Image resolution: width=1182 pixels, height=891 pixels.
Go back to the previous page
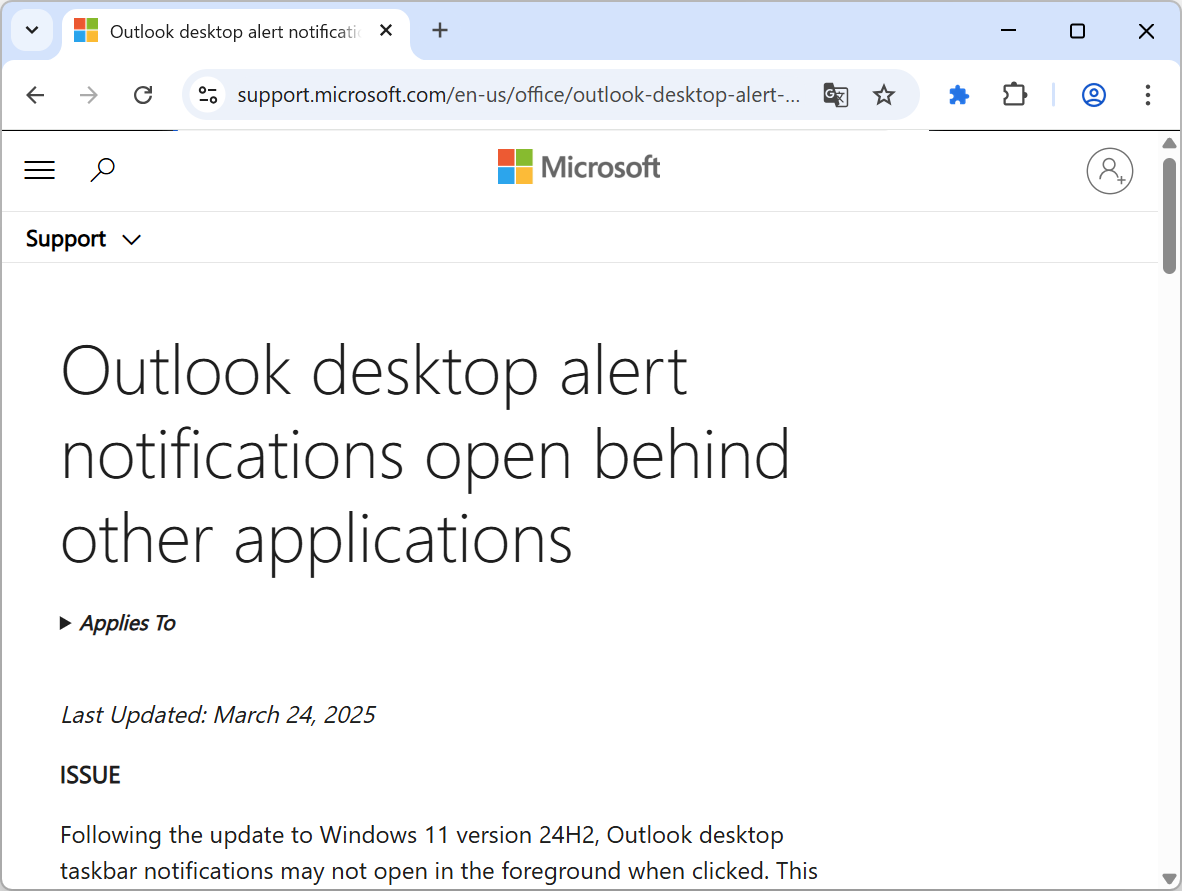35,95
